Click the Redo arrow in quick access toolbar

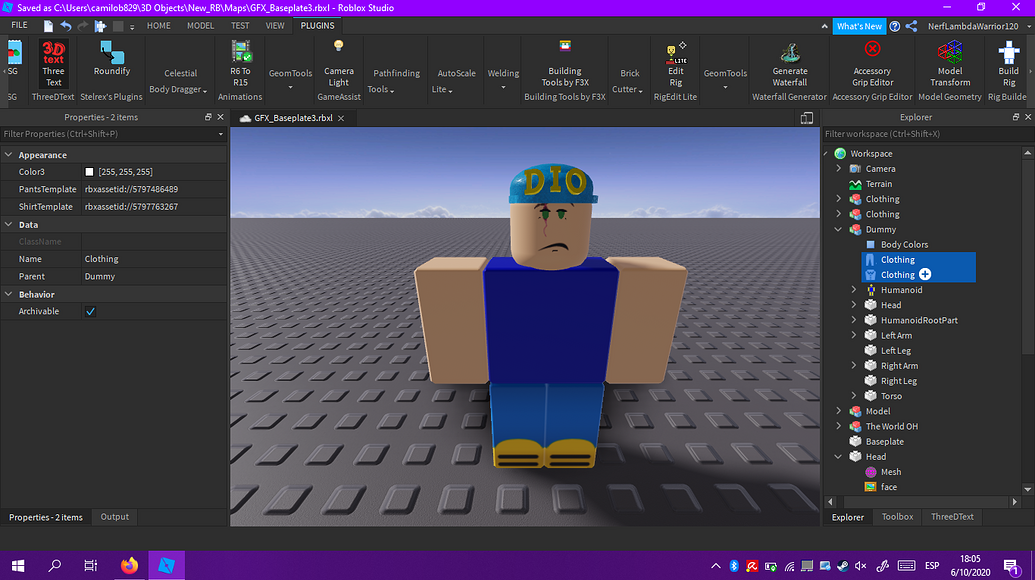point(83,26)
